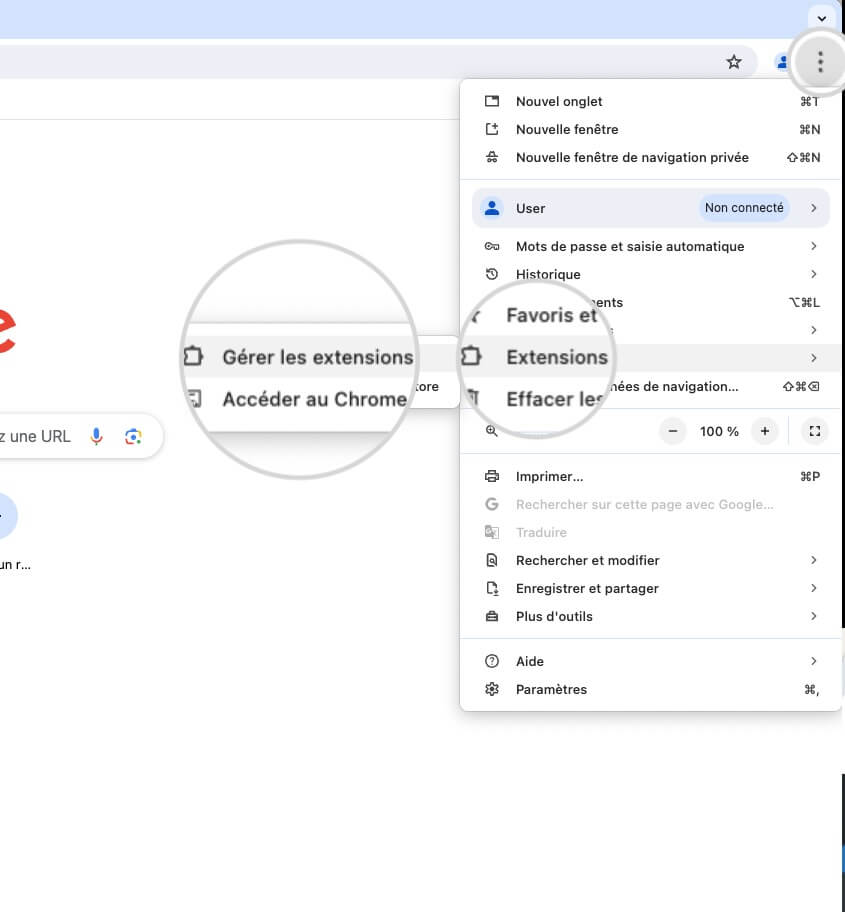Open the Aide menu entry
This screenshot has width=845, height=912.
click(x=651, y=661)
